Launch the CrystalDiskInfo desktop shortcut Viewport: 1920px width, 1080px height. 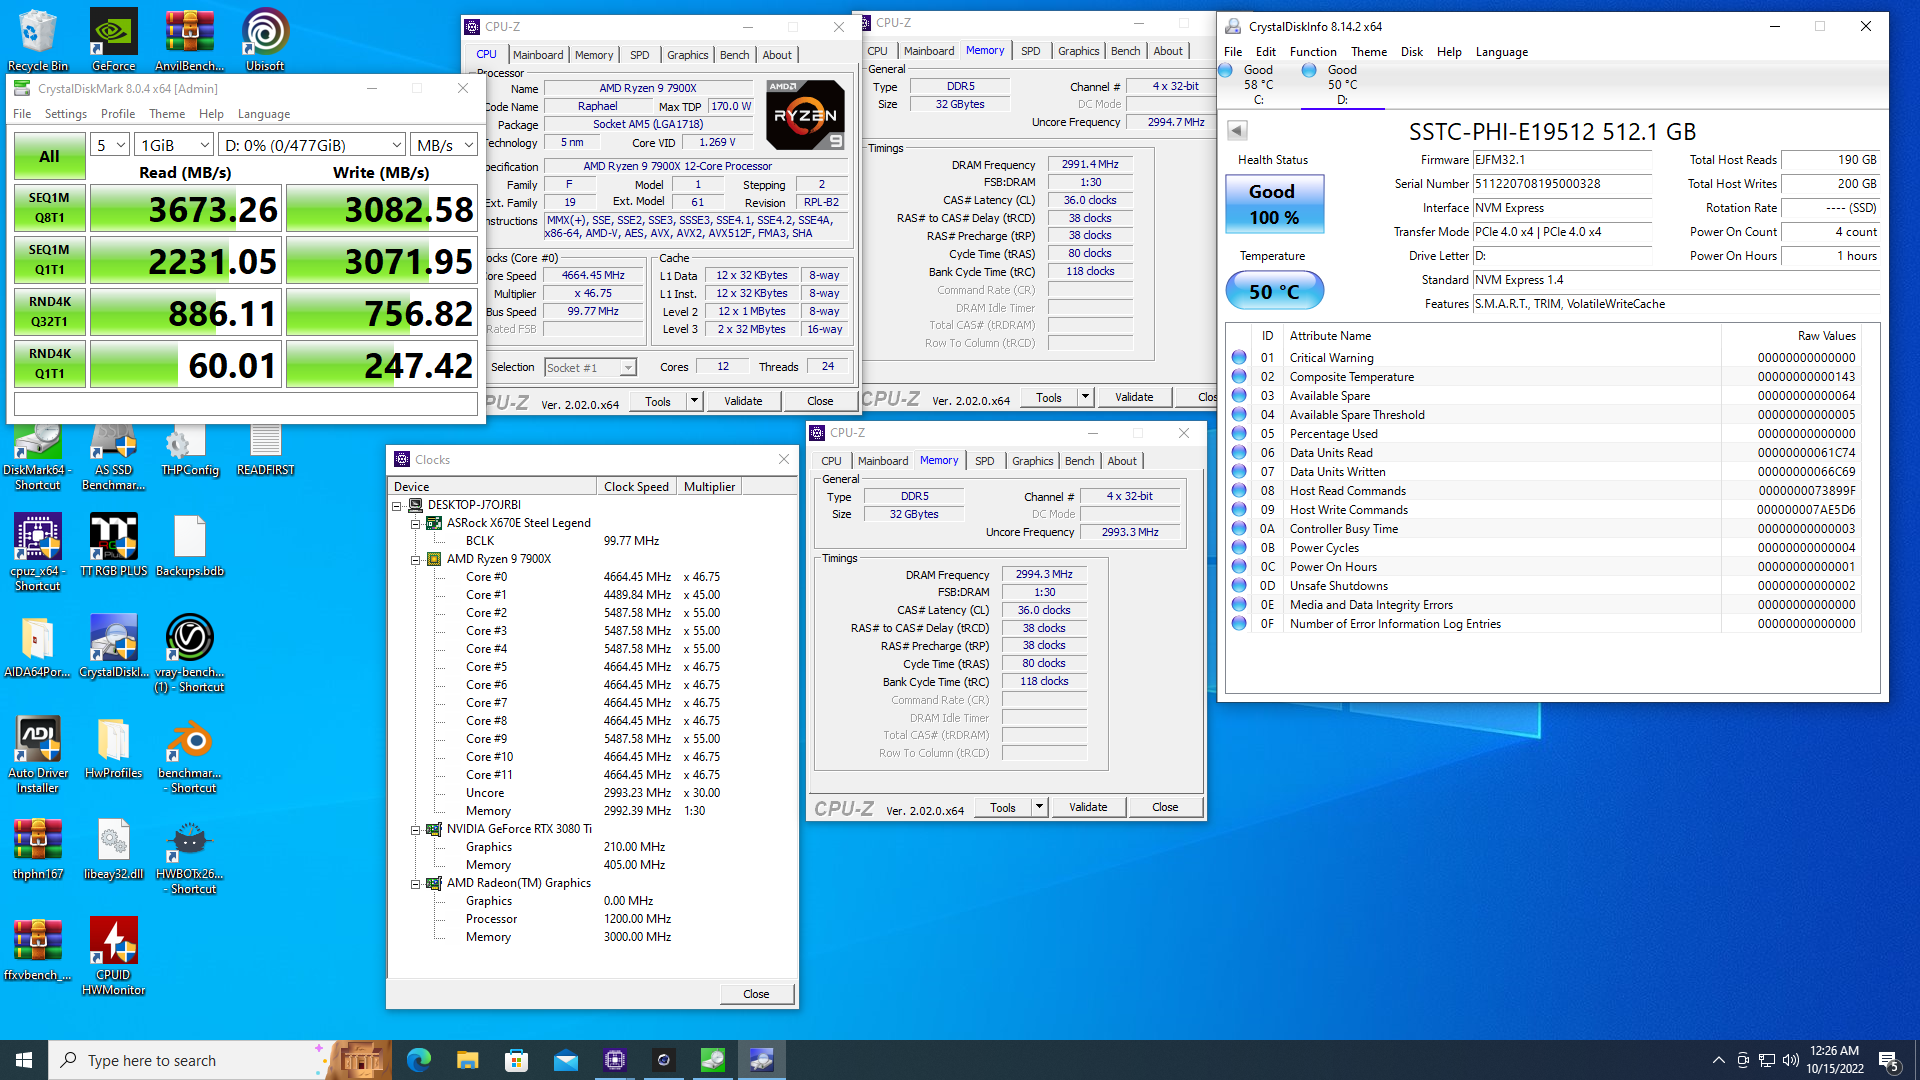(x=114, y=646)
